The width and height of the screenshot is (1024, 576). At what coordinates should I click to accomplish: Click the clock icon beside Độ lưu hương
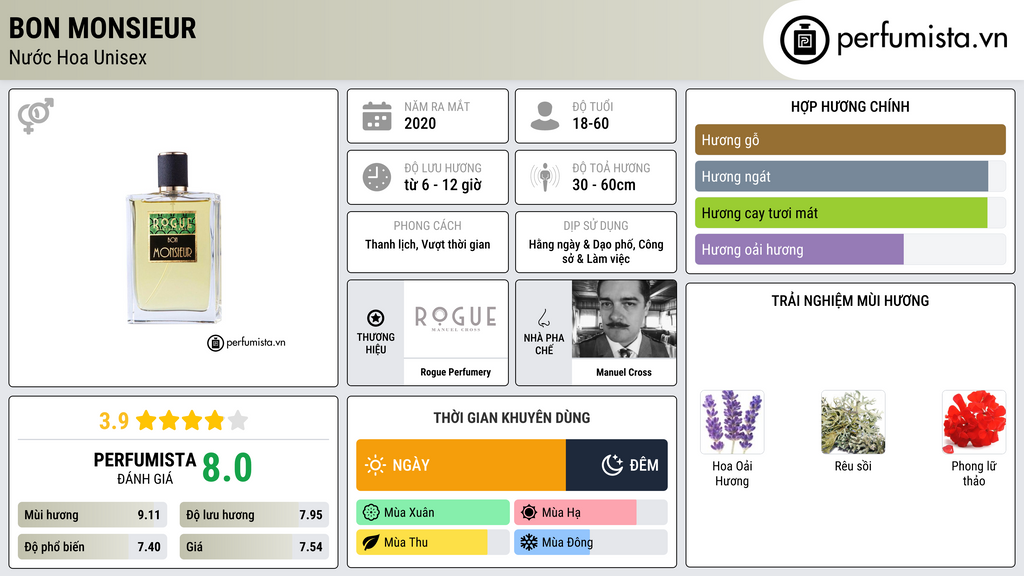click(x=377, y=177)
